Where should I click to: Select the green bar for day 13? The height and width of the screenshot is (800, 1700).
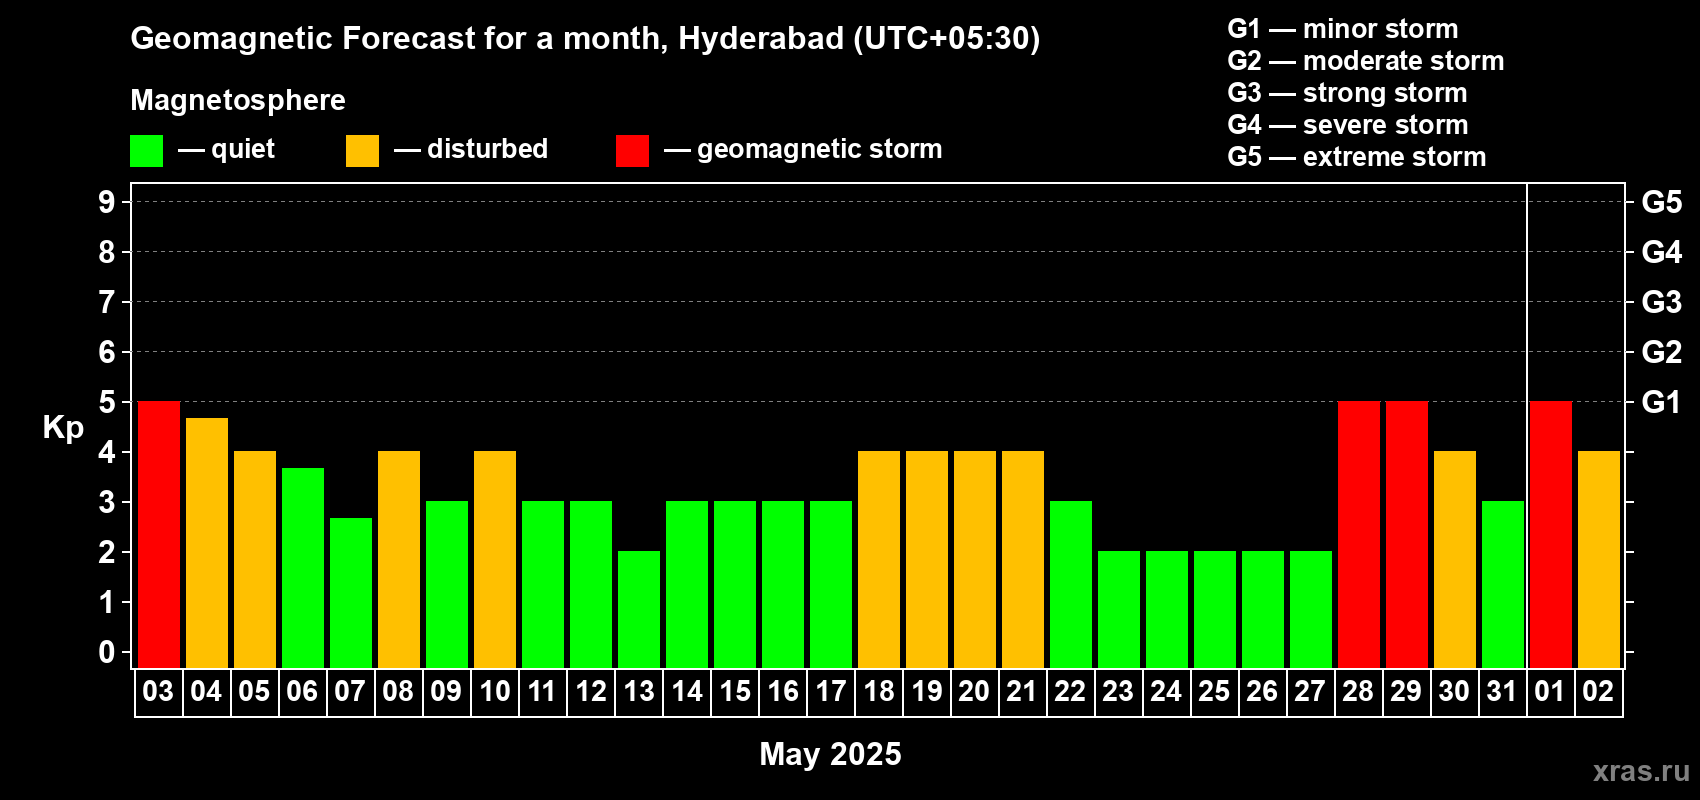point(639,610)
